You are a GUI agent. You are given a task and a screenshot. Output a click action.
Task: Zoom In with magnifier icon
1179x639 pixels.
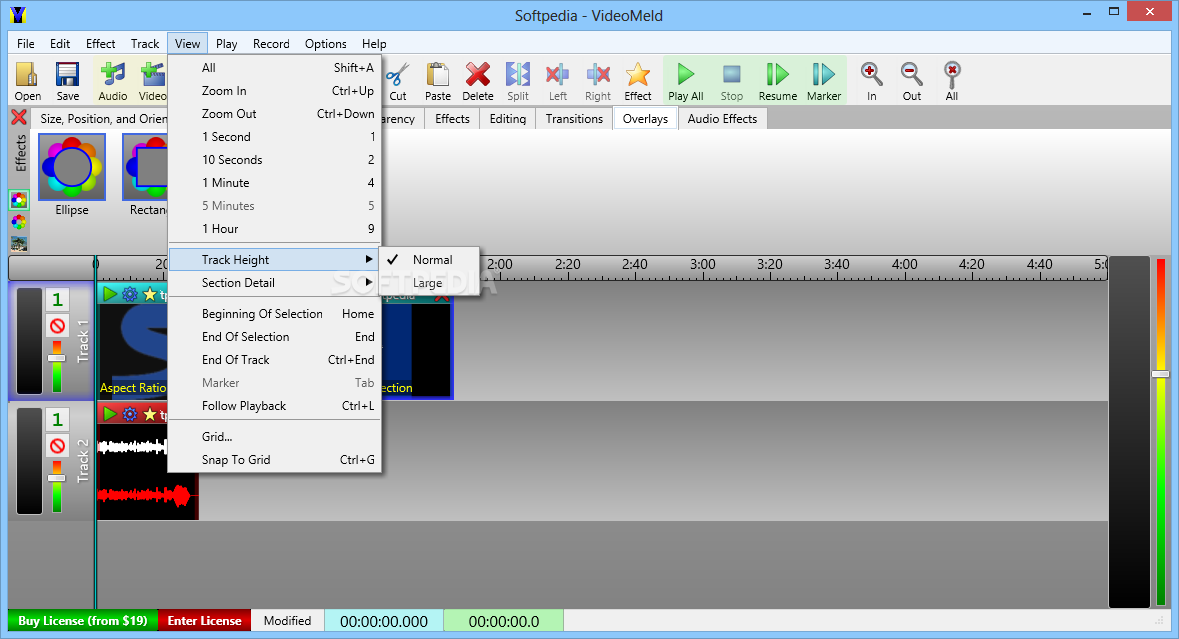[x=871, y=81]
